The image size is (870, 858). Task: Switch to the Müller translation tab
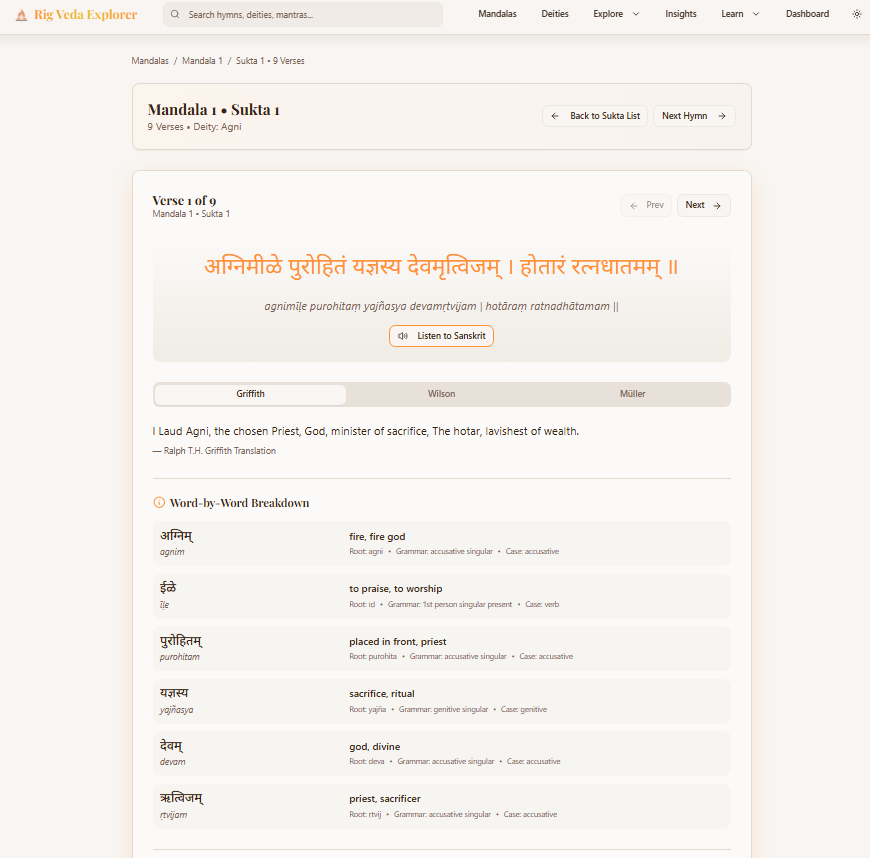click(x=632, y=394)
